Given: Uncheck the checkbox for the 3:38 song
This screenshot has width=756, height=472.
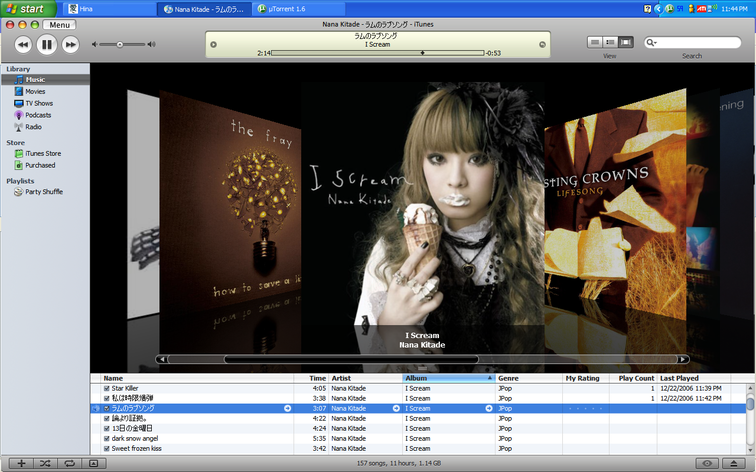Looking at the screenshot, I should pos(107,398).
